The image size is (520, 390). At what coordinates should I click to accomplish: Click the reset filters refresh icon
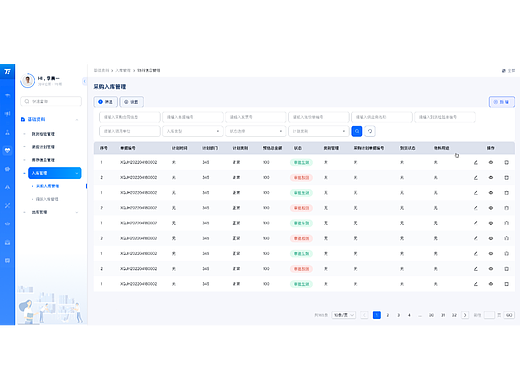[x=370, y=131]
